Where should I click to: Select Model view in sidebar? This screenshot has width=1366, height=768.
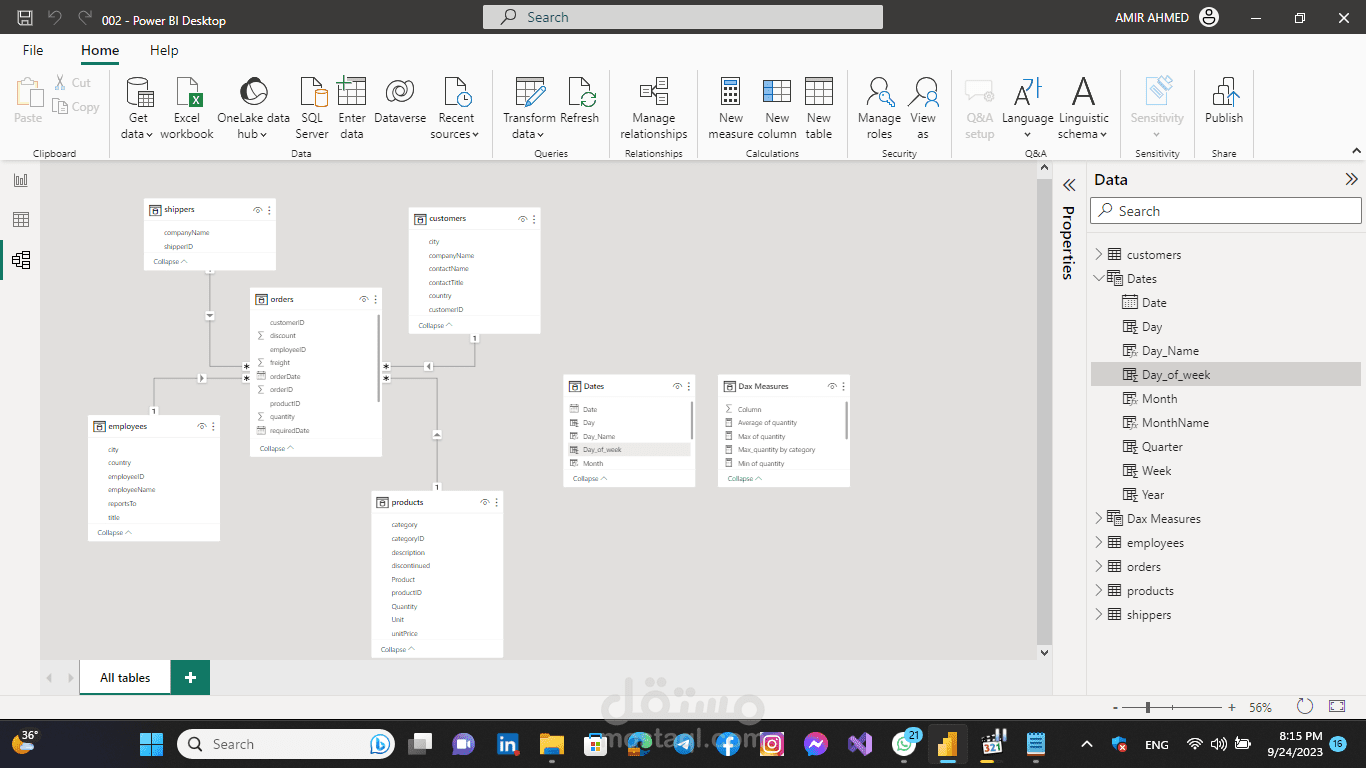[21, 260]
